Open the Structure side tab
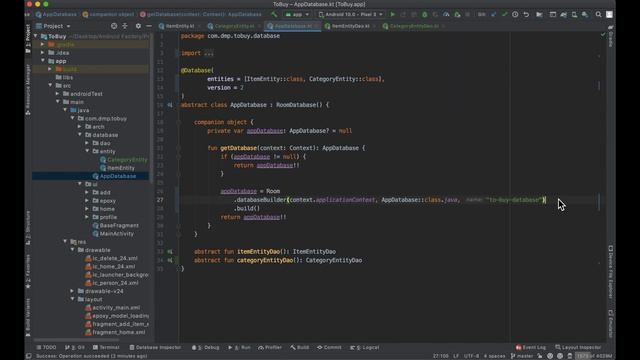Screen dimensions: 640x360 (28, 228)
